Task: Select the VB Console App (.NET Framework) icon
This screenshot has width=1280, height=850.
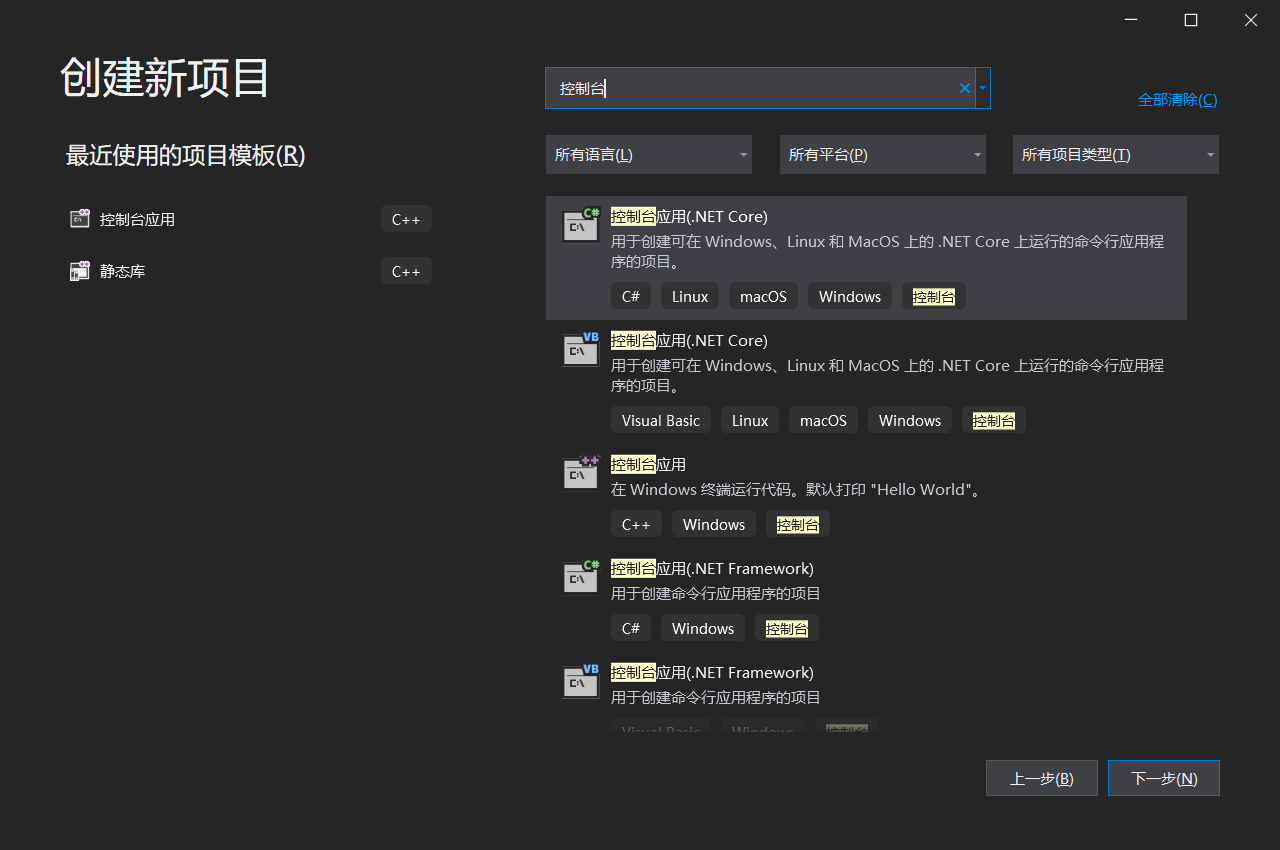Action: coord(580,680)
